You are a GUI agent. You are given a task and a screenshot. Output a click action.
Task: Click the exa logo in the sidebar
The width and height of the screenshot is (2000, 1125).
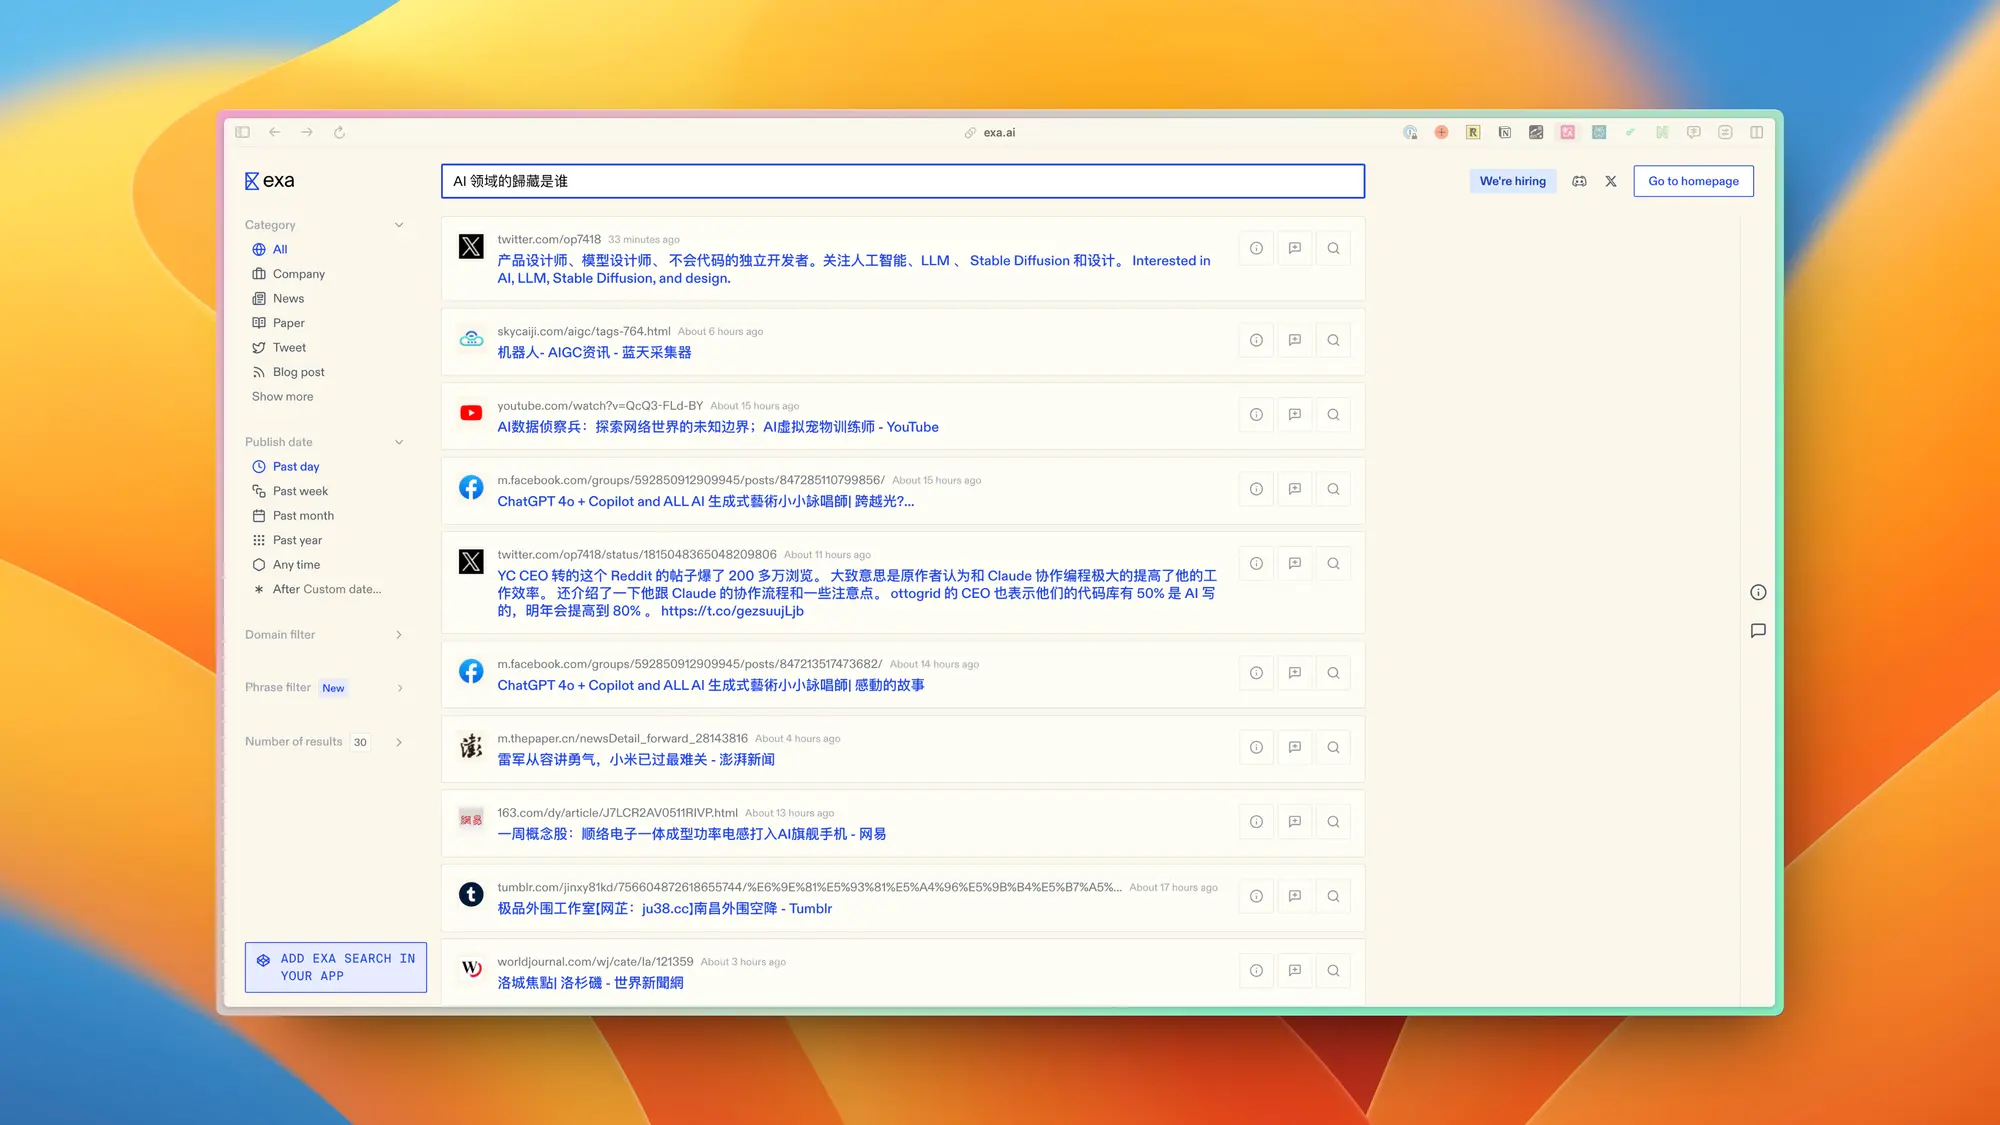click(x=270, y=180)
